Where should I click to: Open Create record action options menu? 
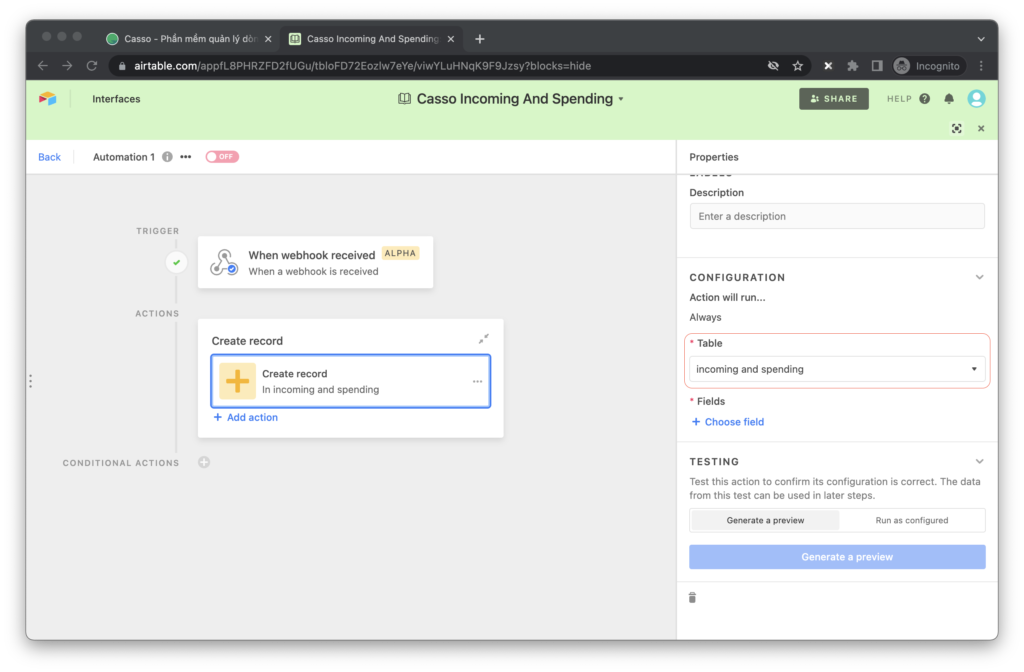point(477,381)
